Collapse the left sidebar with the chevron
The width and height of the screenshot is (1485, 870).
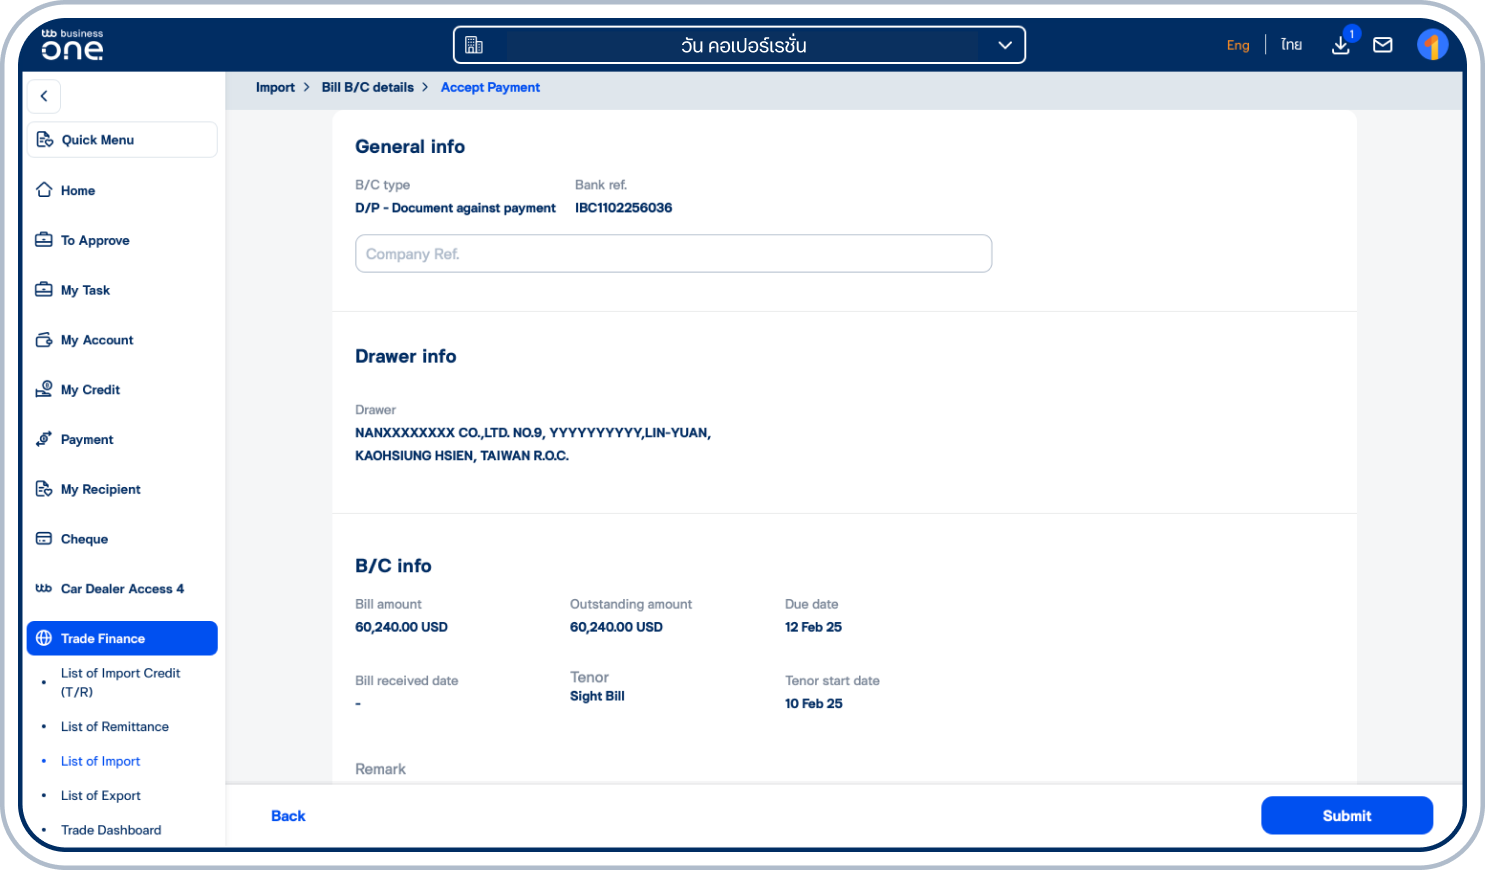(43, 96)
